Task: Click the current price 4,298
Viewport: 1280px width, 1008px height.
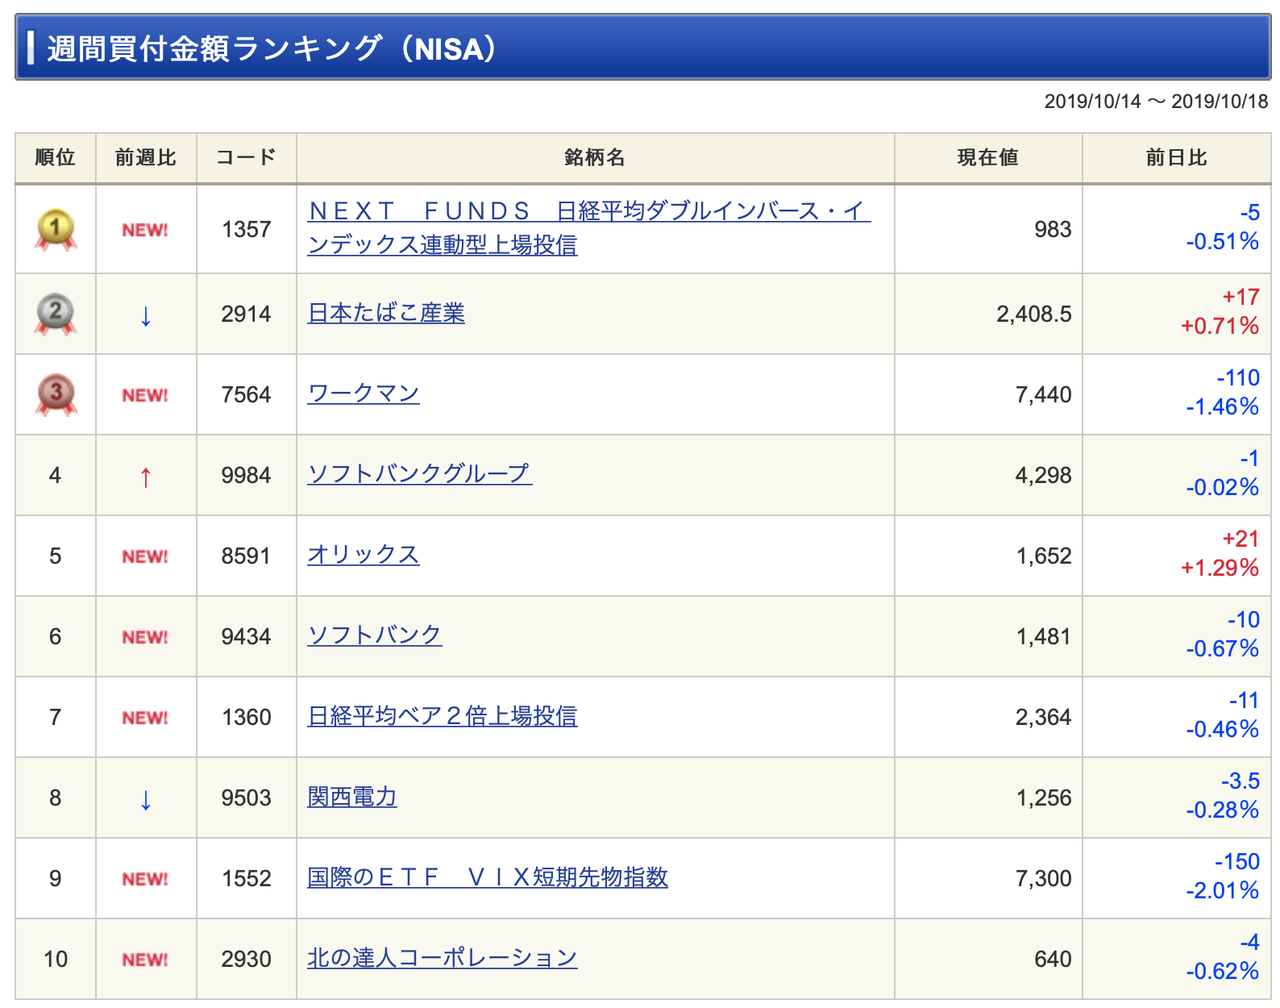Action: [x=1044, y=475]
